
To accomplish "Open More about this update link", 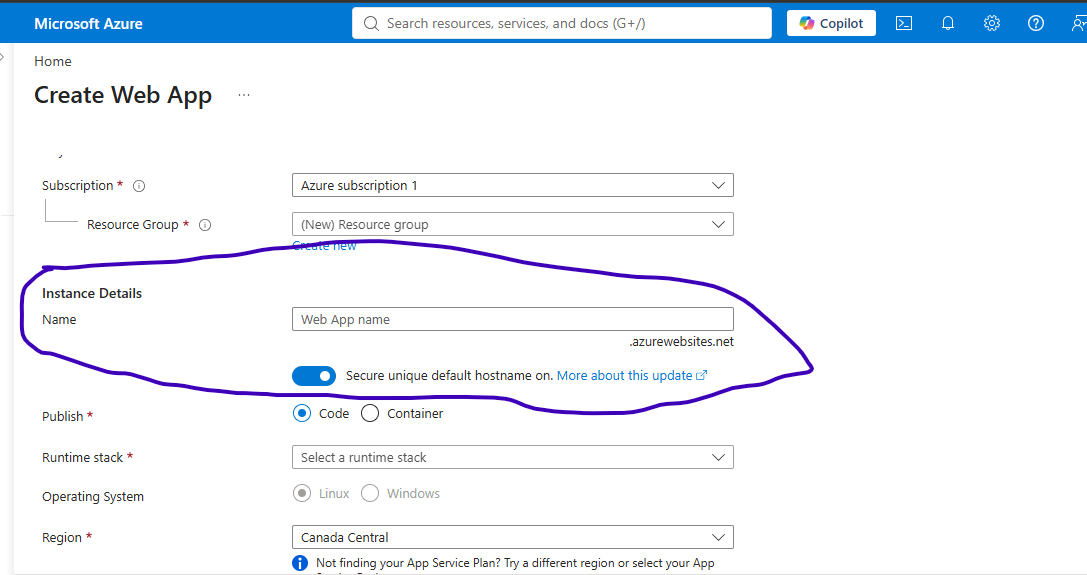I will click(x=632, y=375).
